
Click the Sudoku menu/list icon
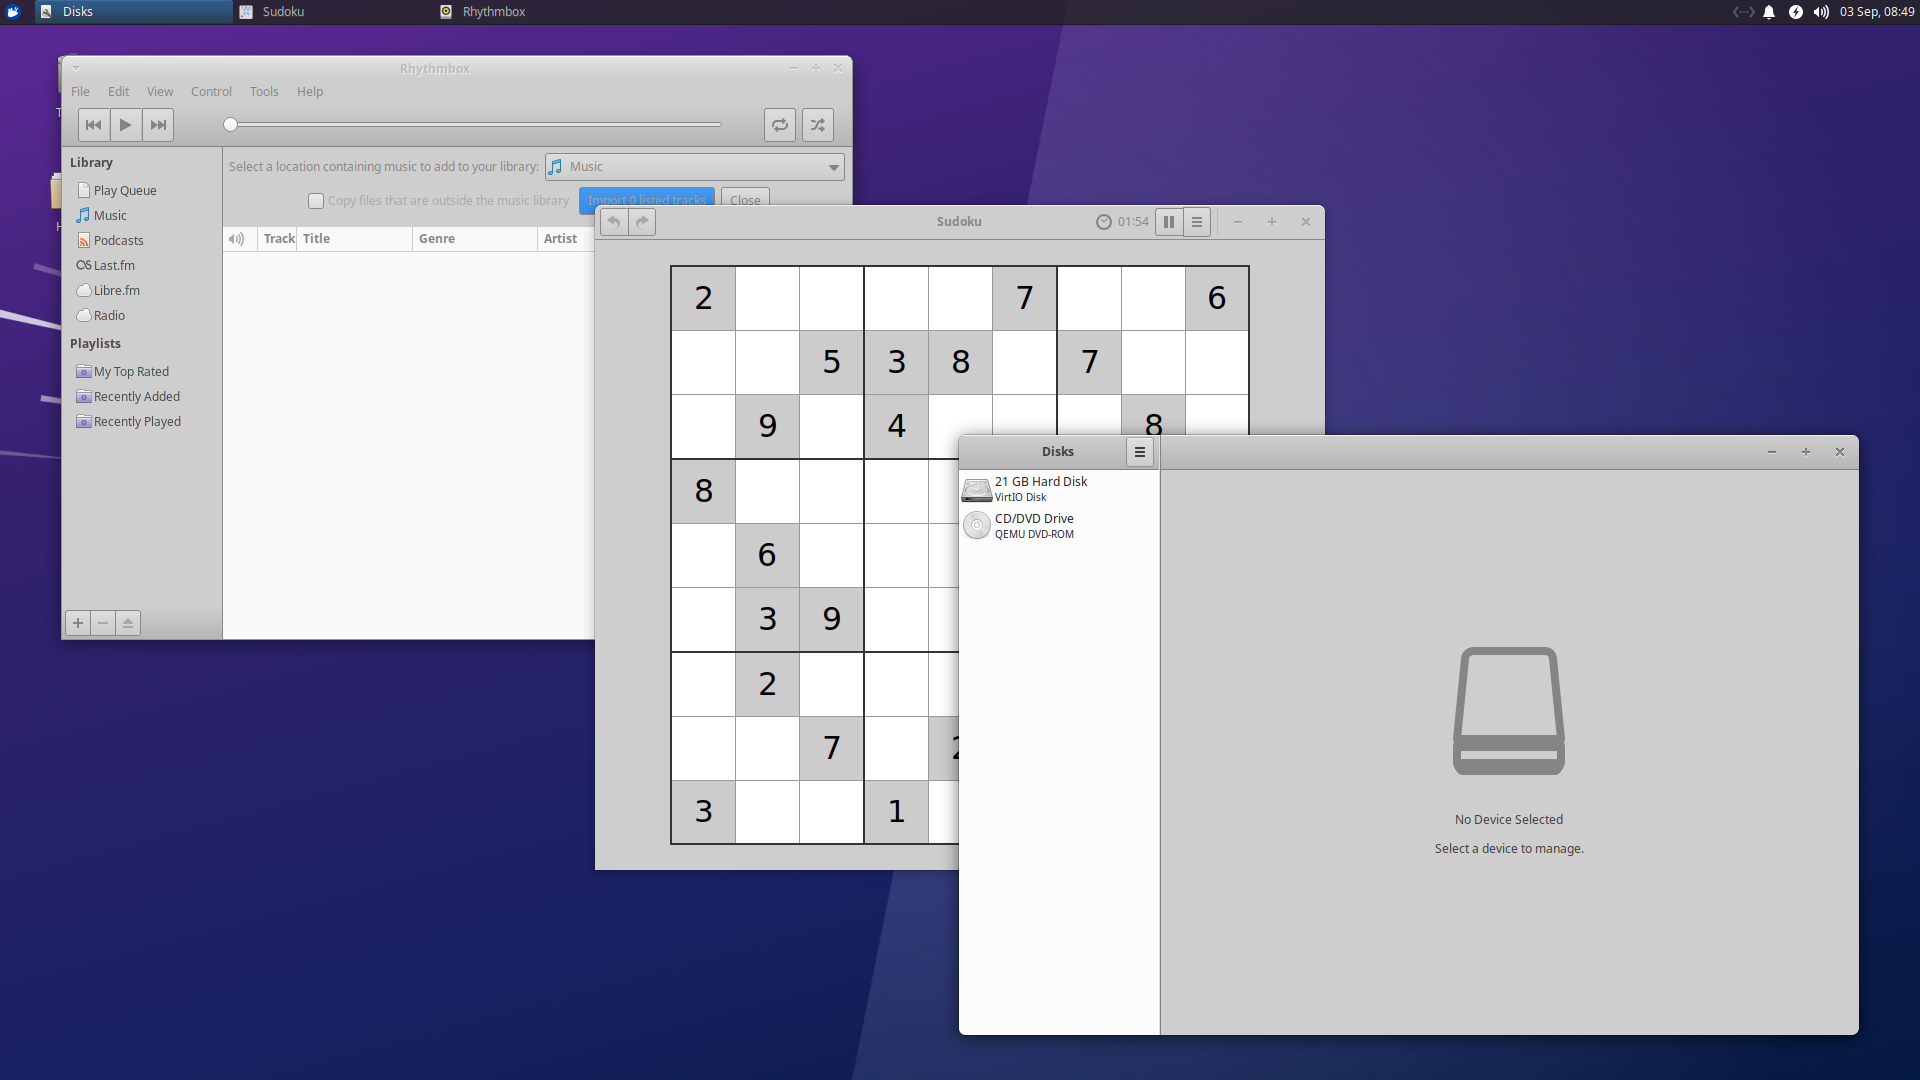tap(1196, 220)
